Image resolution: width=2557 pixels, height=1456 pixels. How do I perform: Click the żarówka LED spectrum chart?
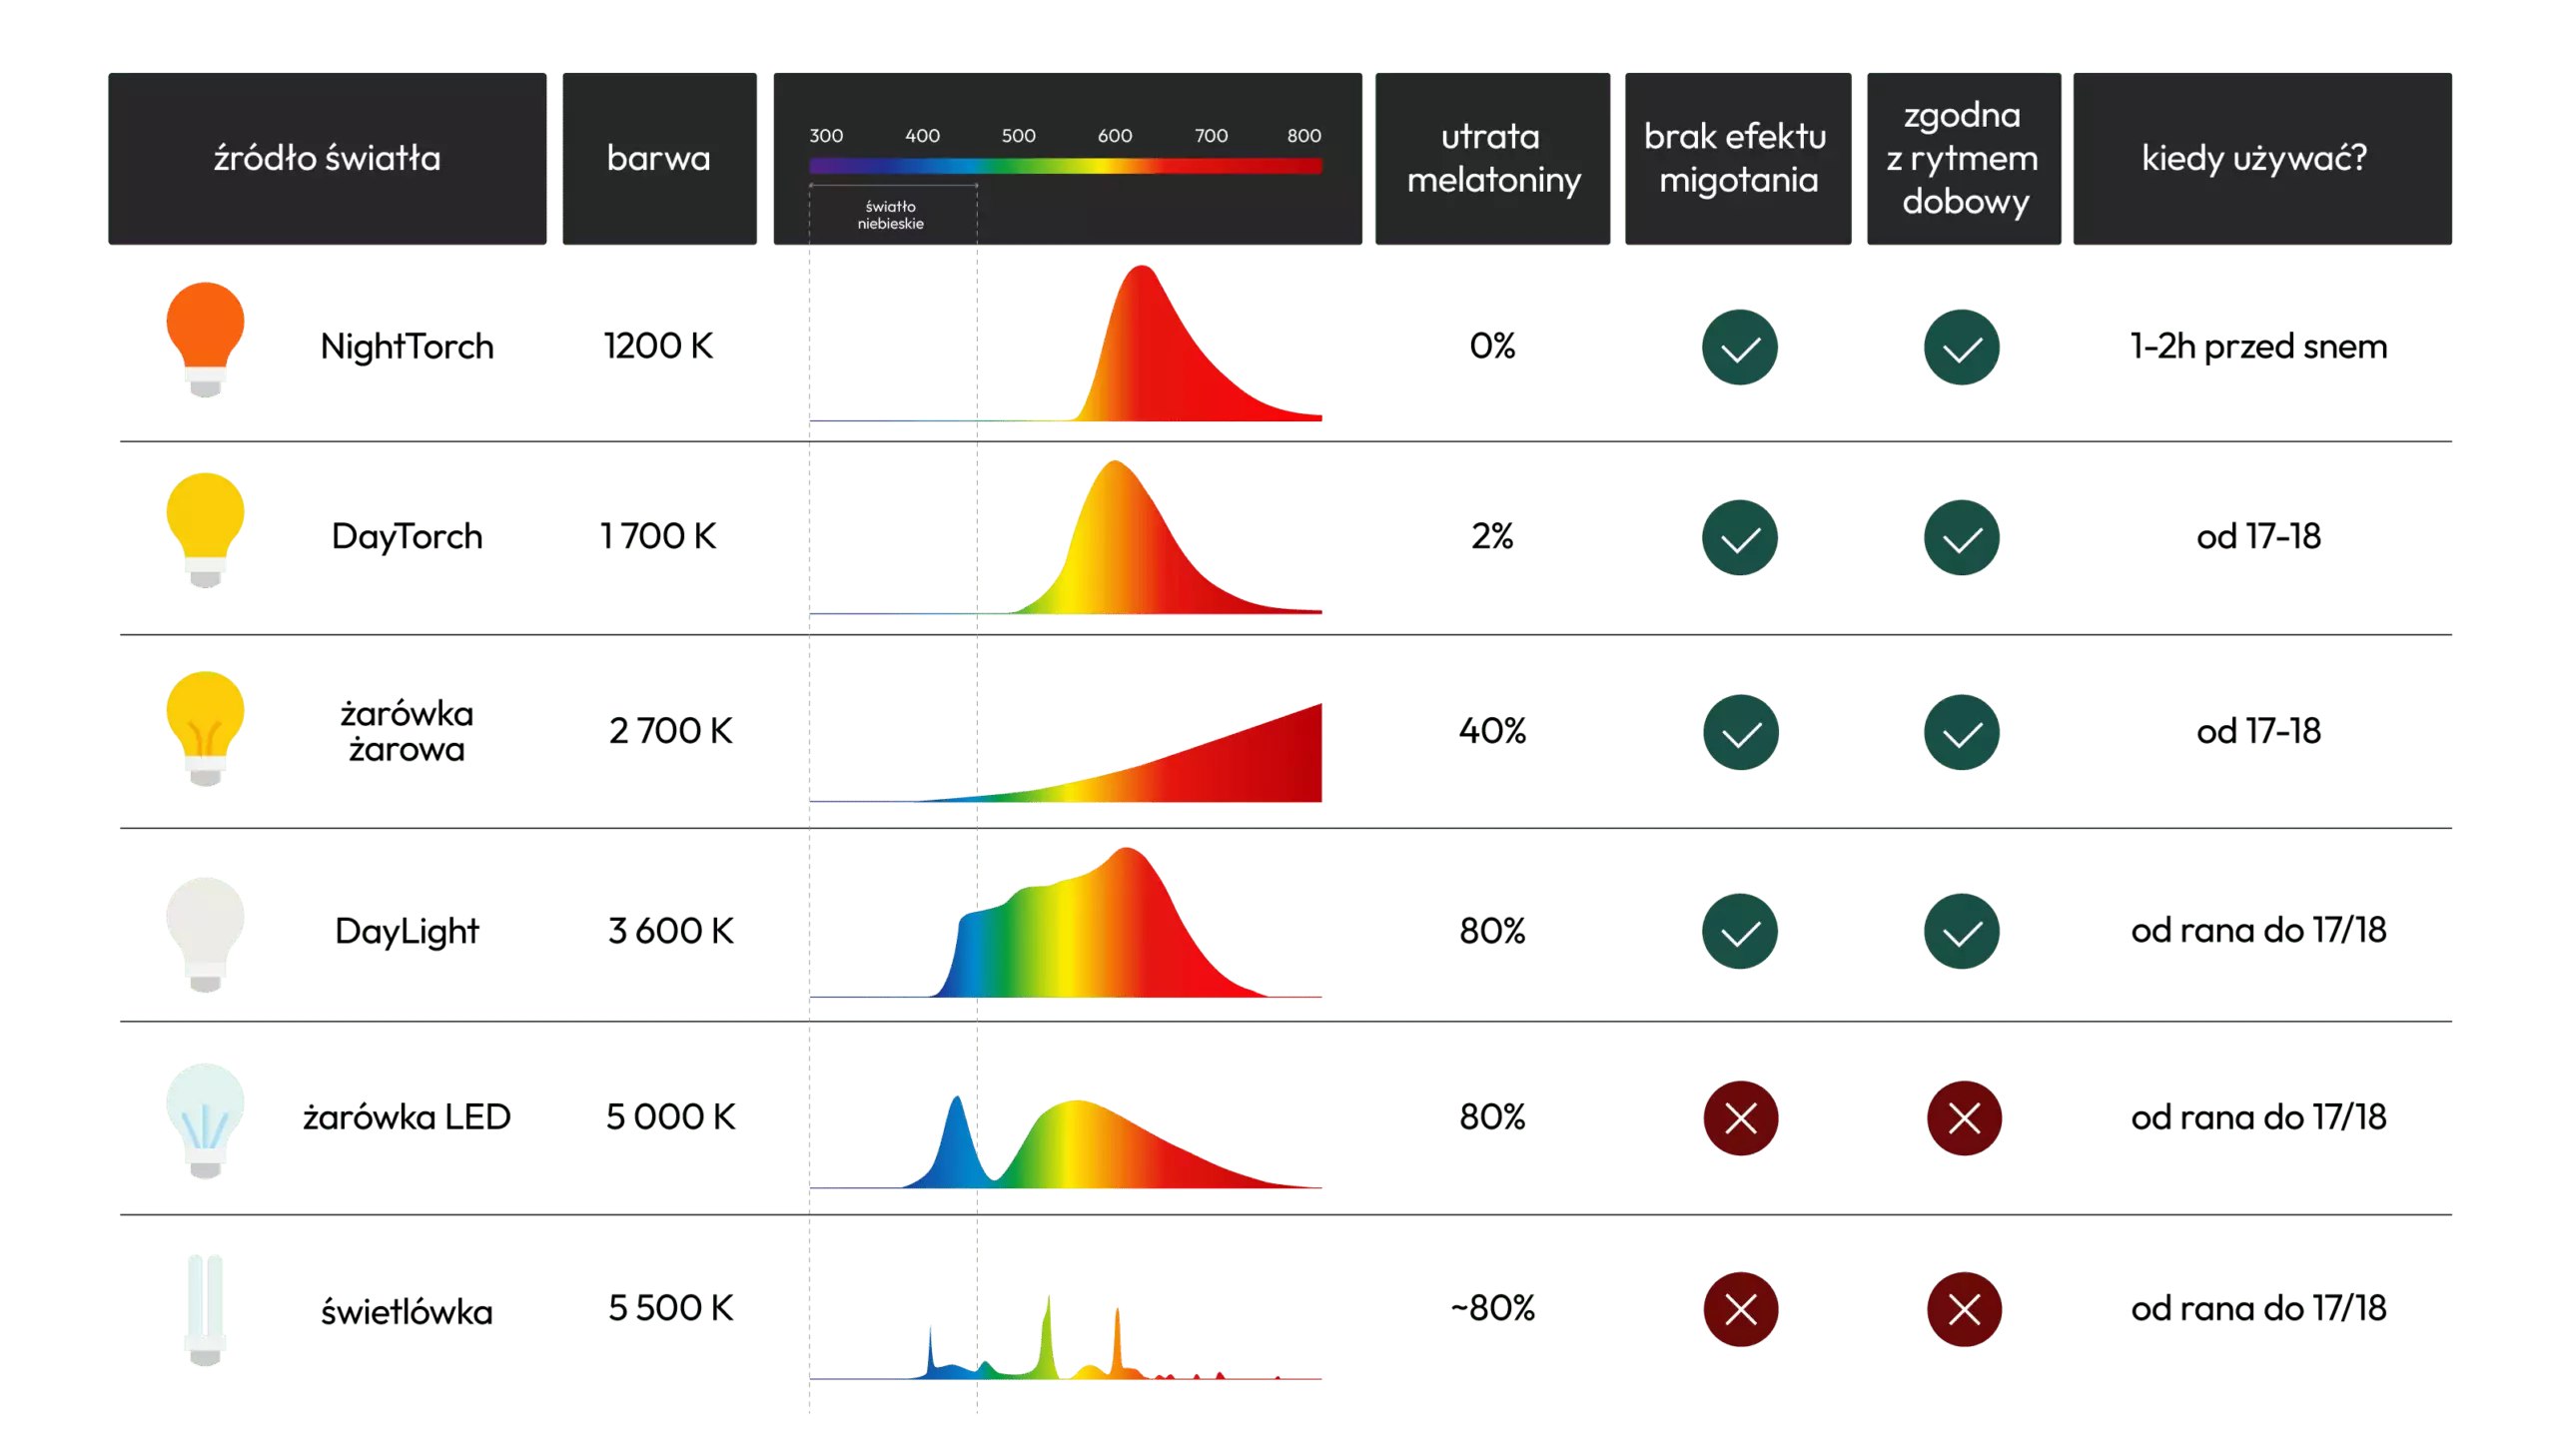(1065, 1142)
